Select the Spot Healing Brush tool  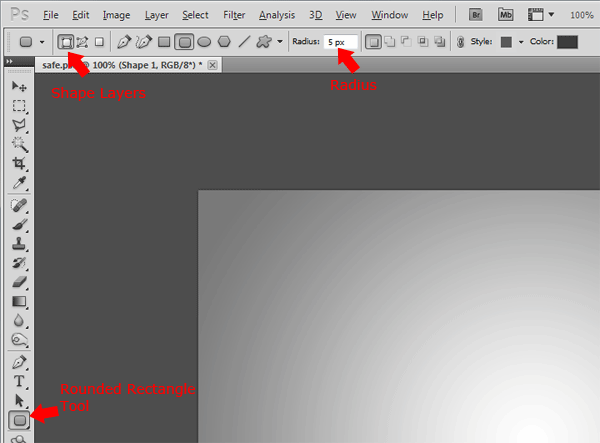click(x=19, y=205)
